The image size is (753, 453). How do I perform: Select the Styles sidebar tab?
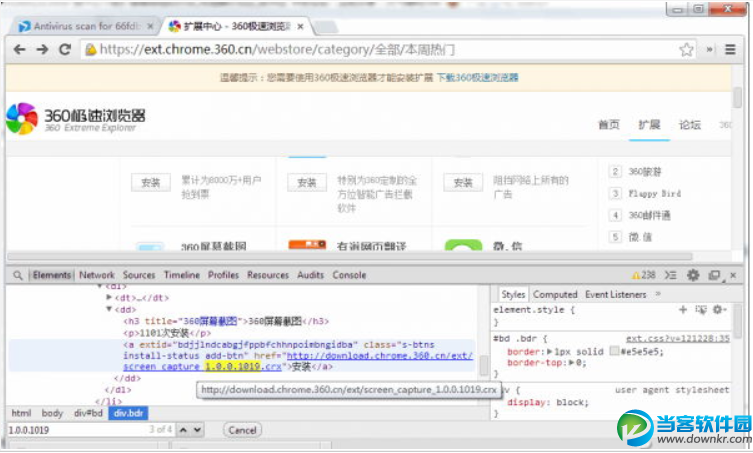[x=513, y=294]
